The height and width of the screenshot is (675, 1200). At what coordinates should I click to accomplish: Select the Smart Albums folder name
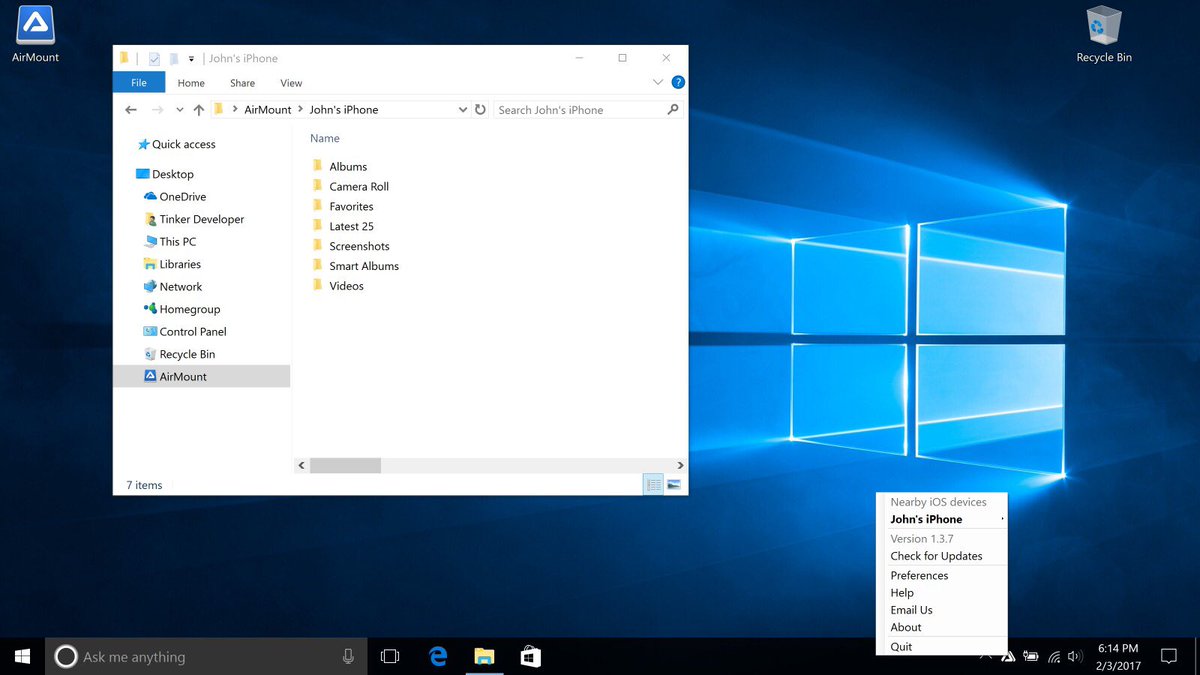coord(364,266)
